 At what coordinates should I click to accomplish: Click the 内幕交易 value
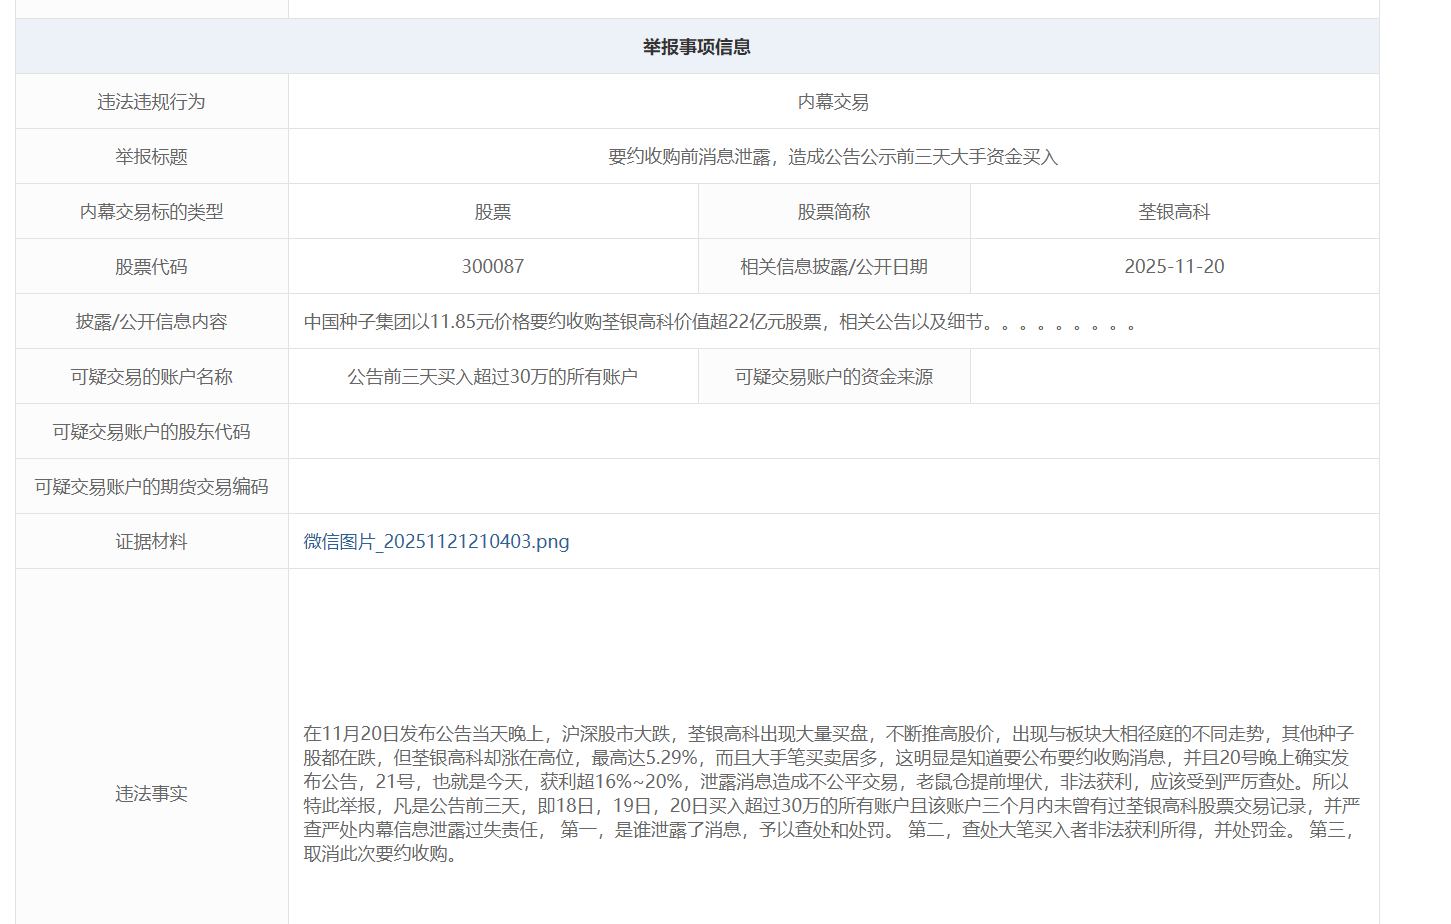833,102
